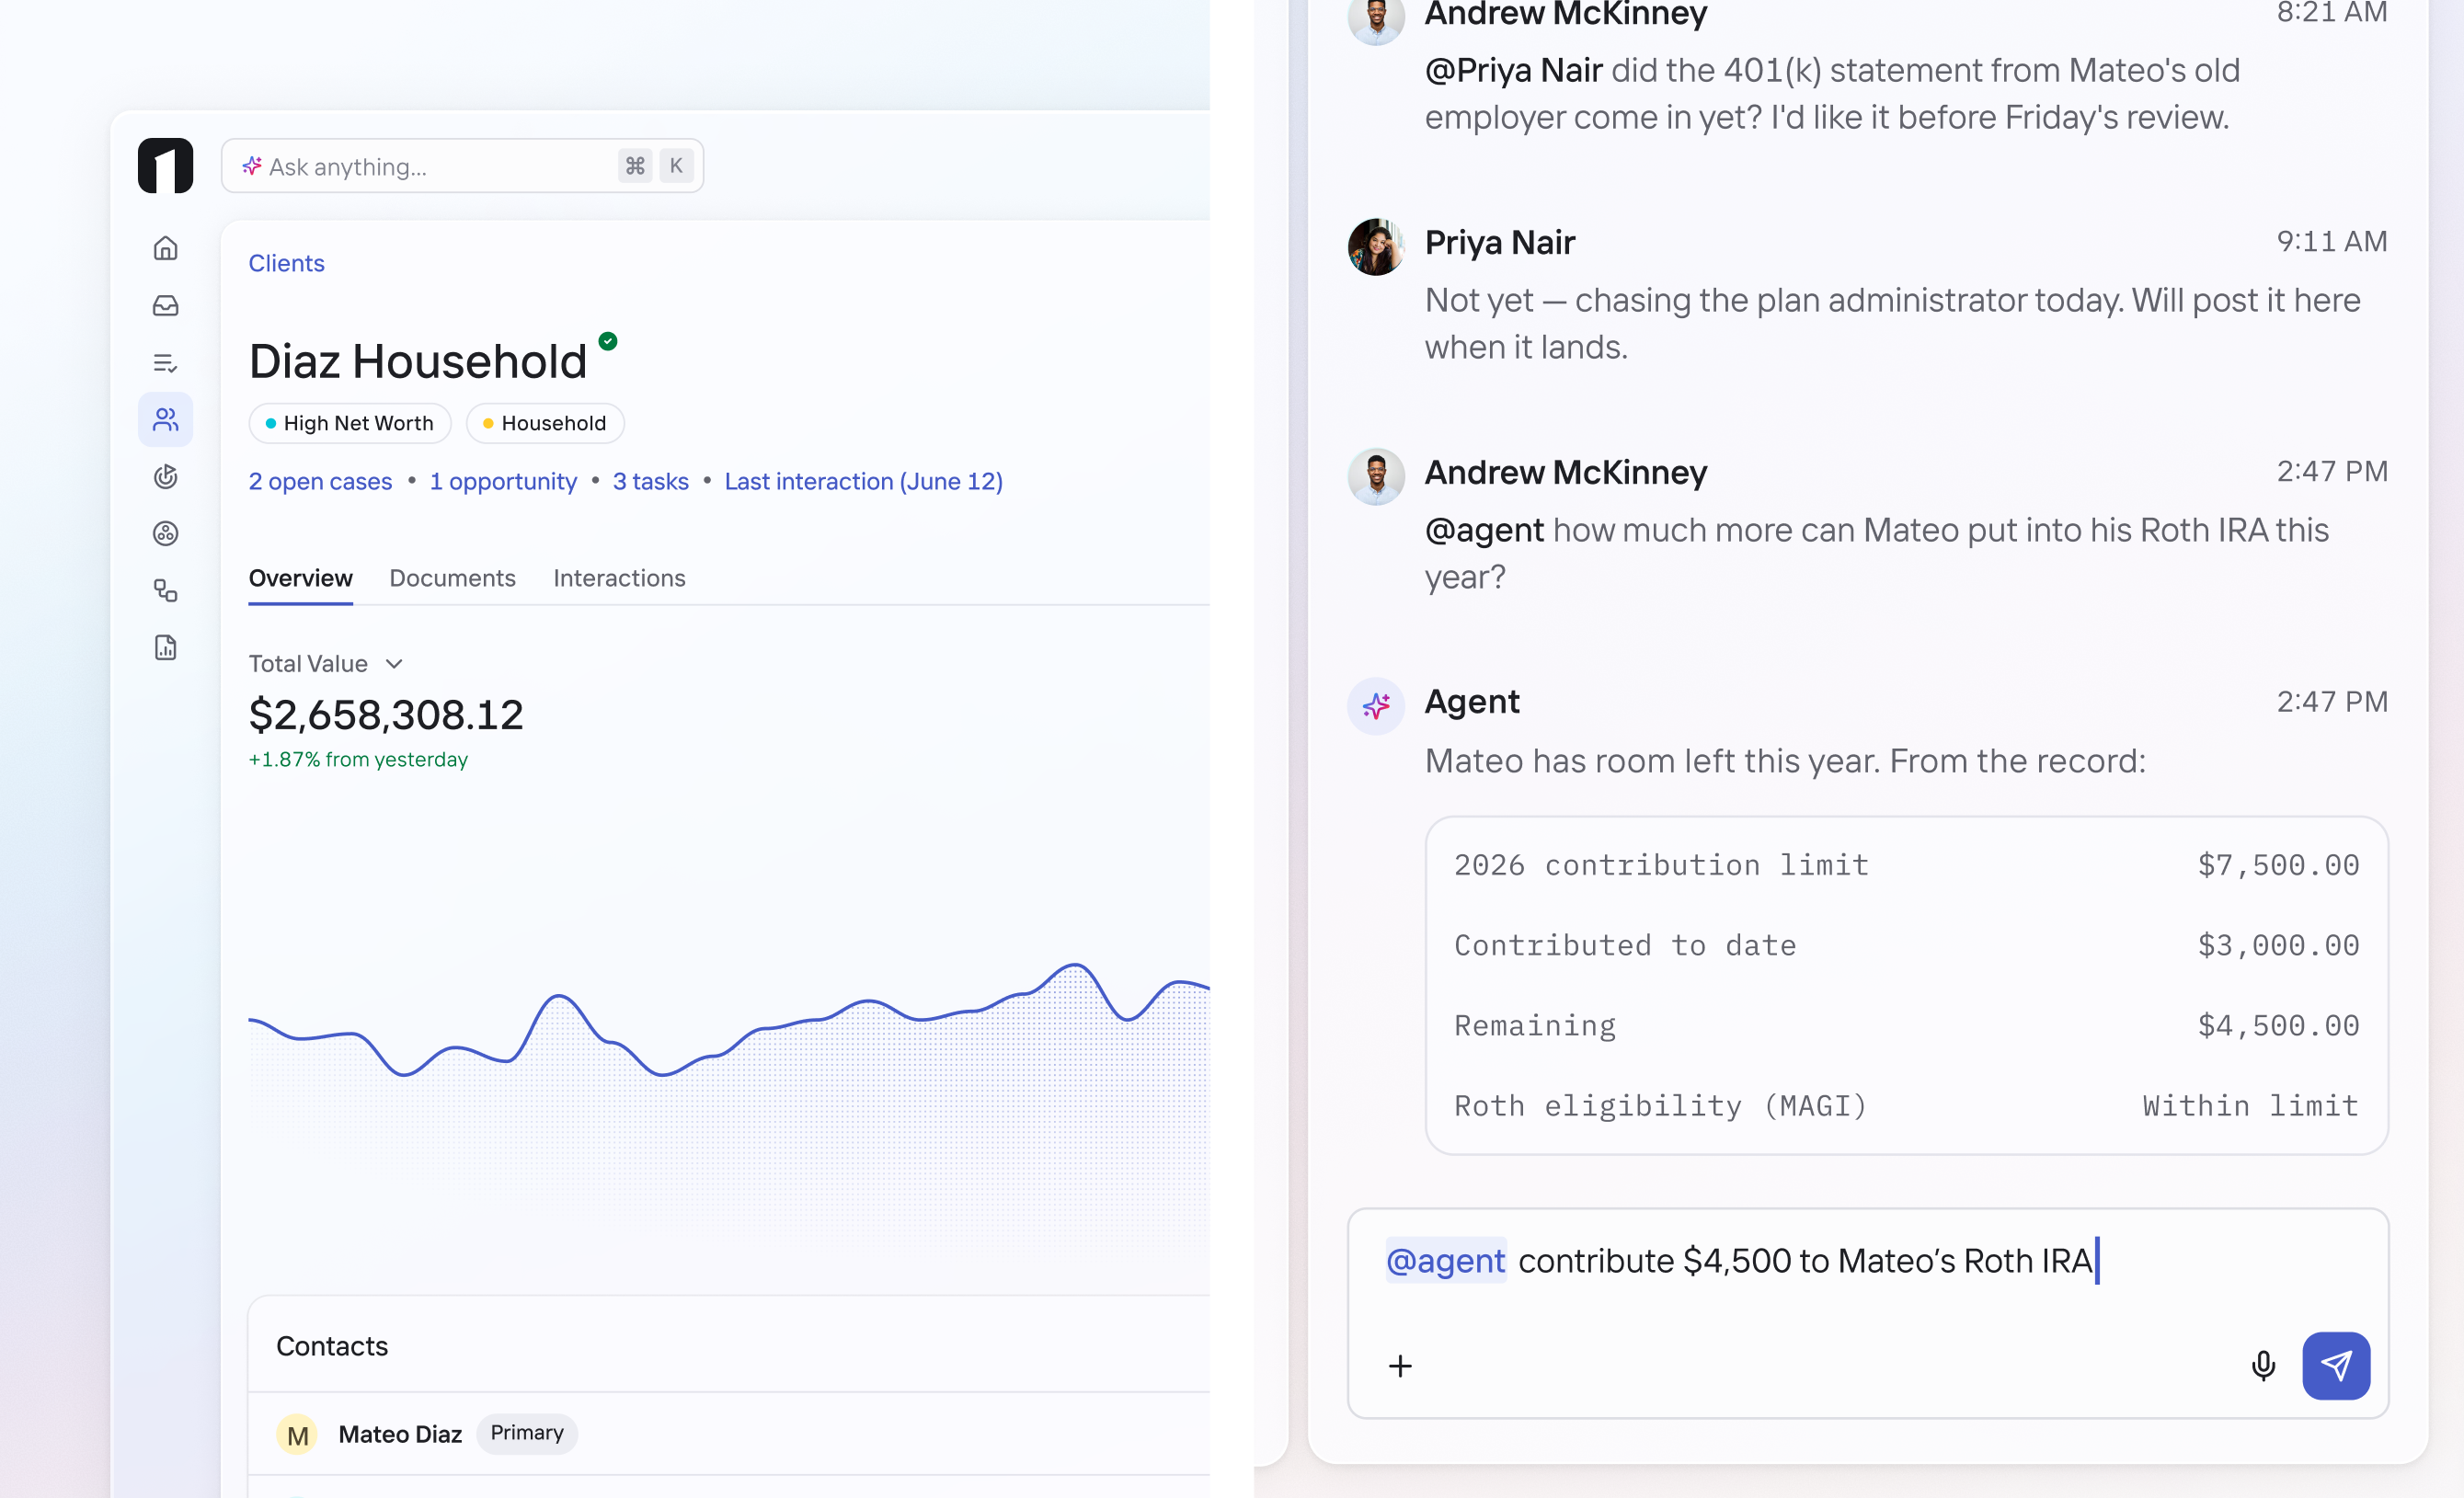Click the Within limit status value
The height and width of the screenshot is (1498, 2464).
[x=2251, y=1106]
